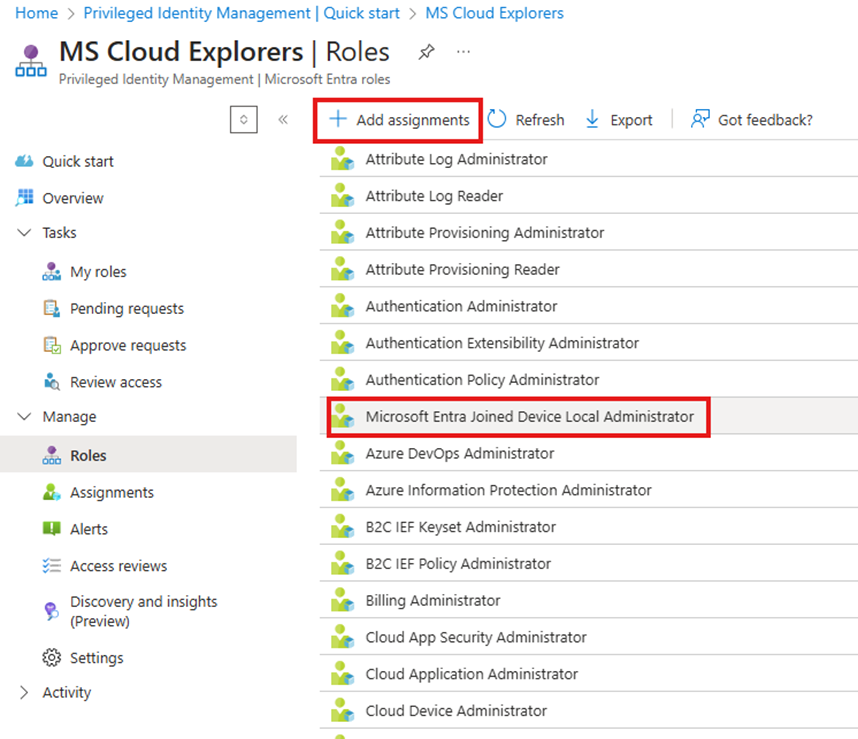
Task: Click the pin icon beside the Roles title
Action: click(x=426, y=52)
